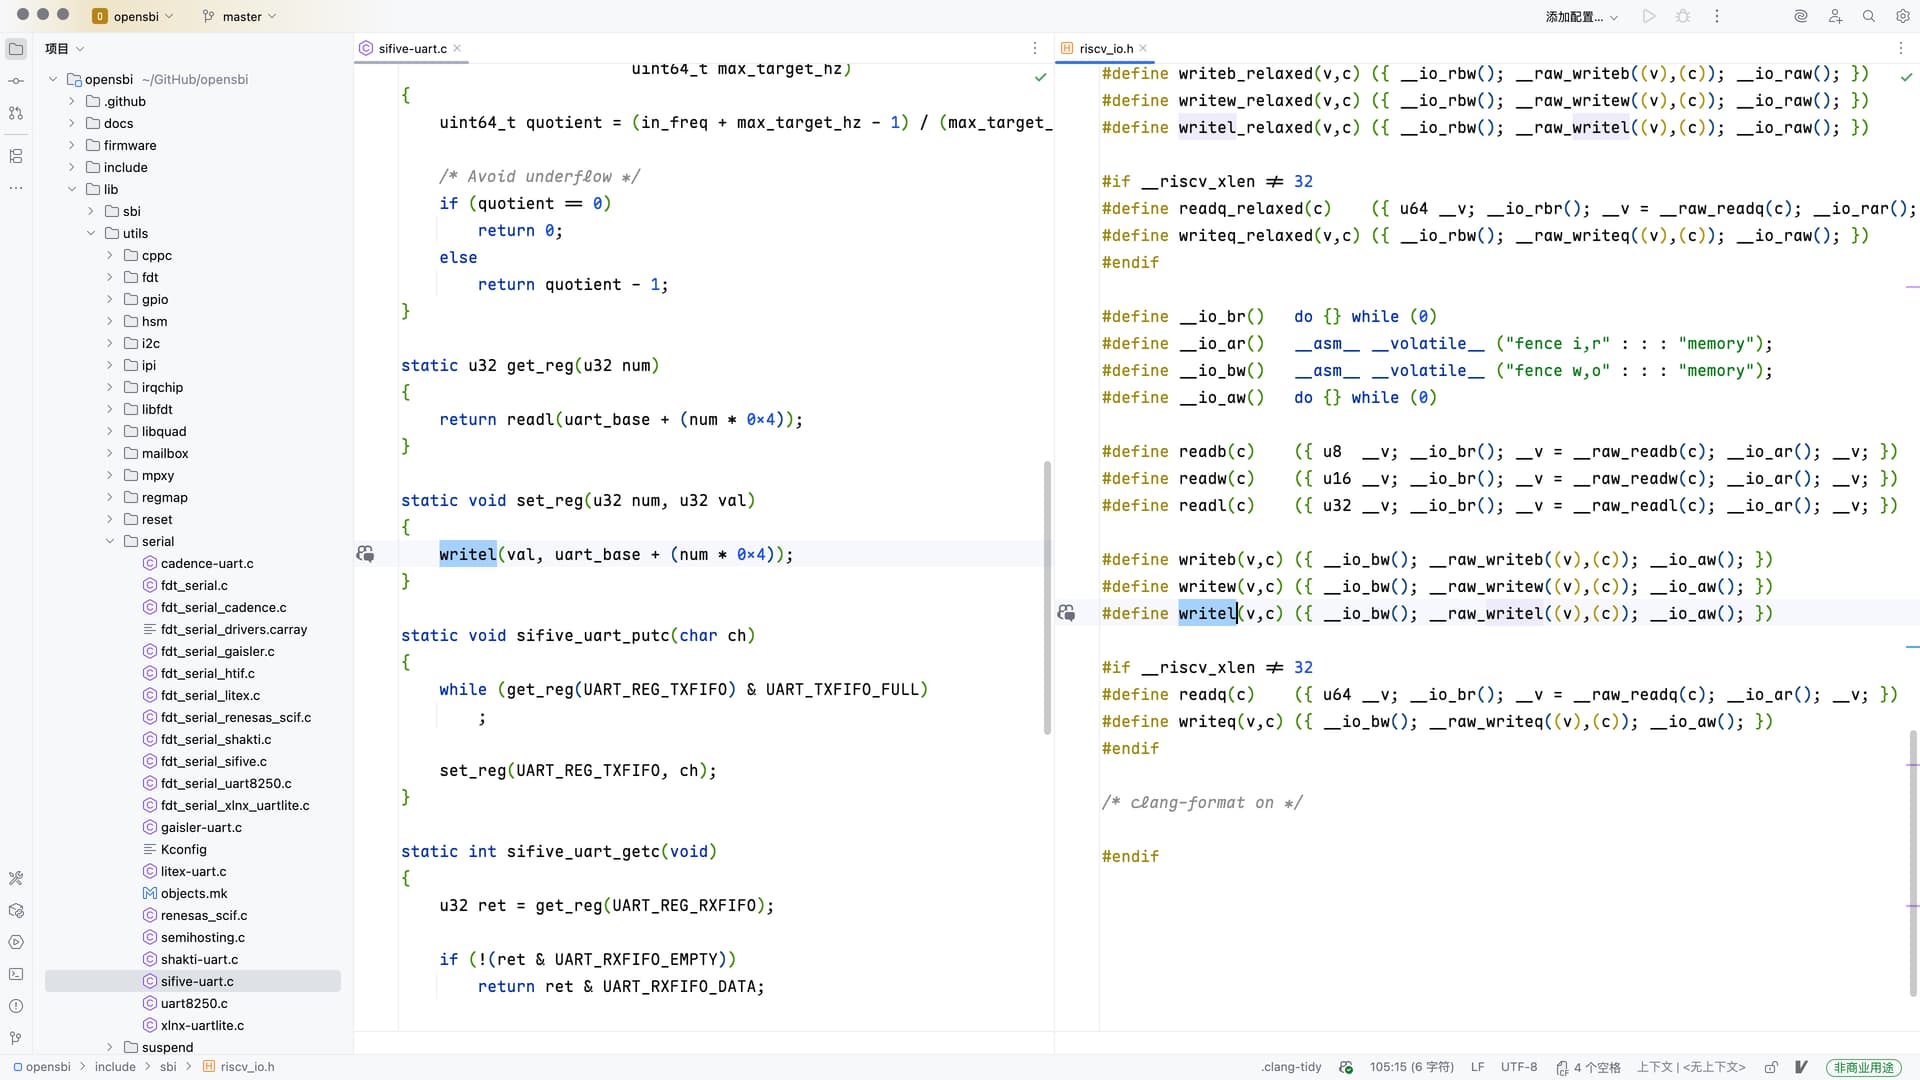1920x1080 pixels.
Task: Expand the .github folder
Action: [x=72, y=101]
